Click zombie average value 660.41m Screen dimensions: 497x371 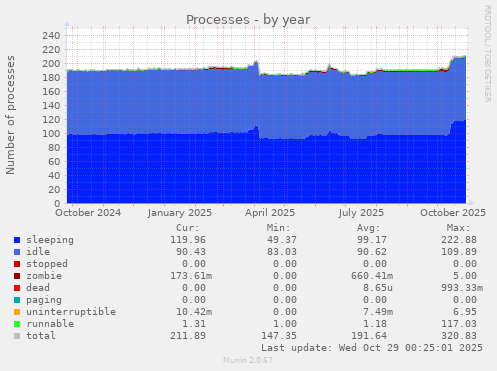point(372,276)
